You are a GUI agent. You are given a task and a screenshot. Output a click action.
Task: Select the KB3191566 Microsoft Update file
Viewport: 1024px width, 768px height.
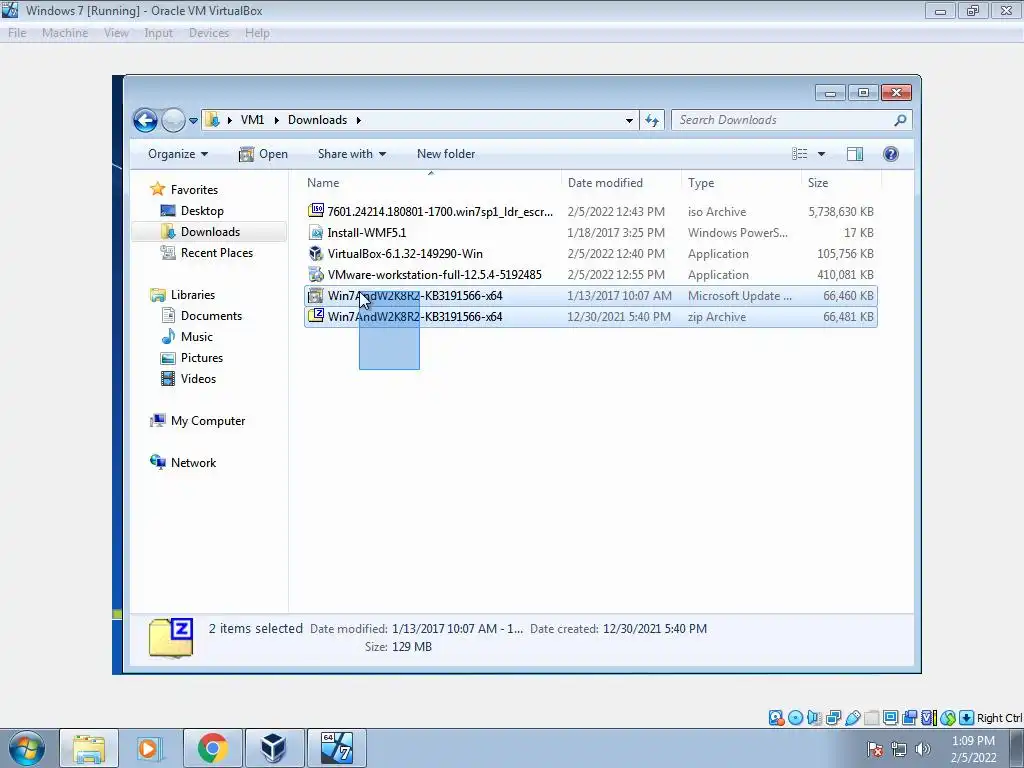pyautogui.click(x=590, y=296)
